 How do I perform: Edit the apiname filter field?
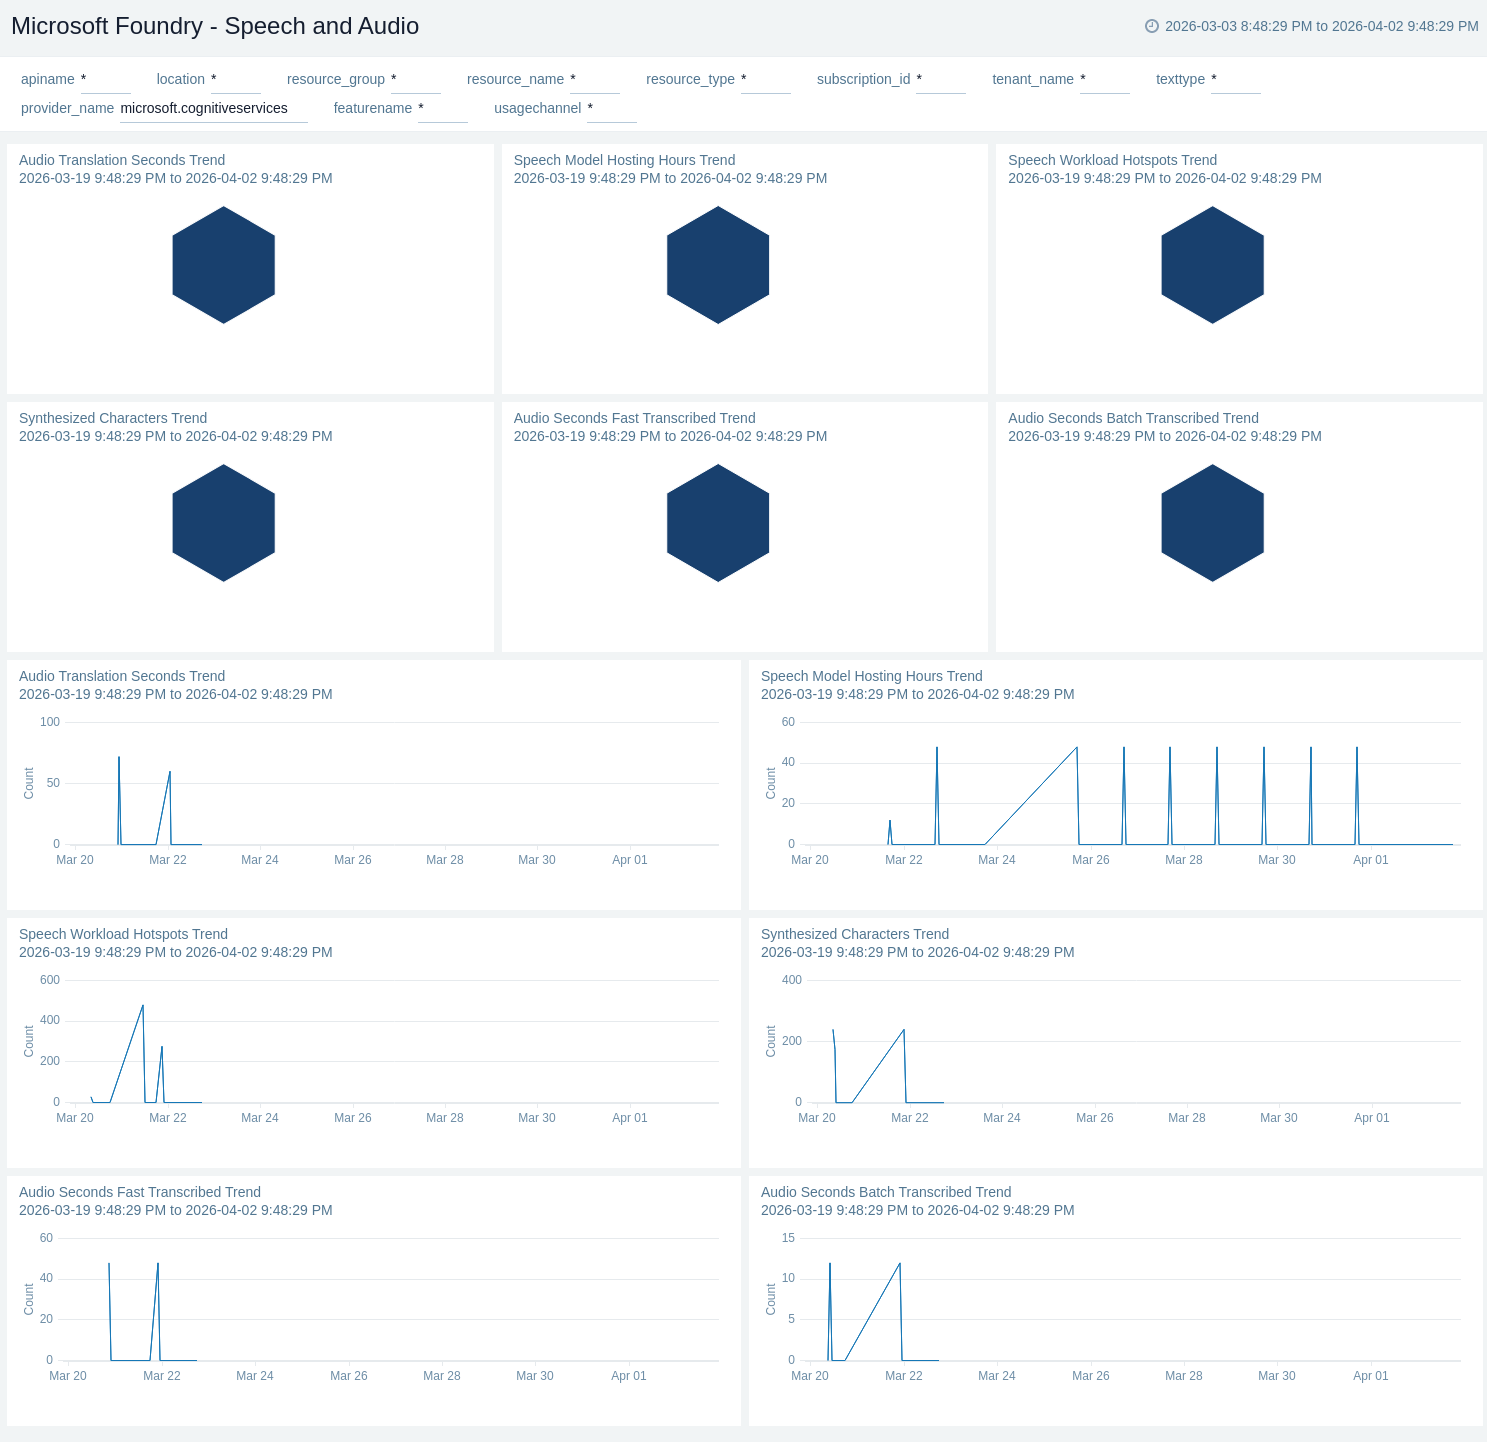click(x=104, y=80)
